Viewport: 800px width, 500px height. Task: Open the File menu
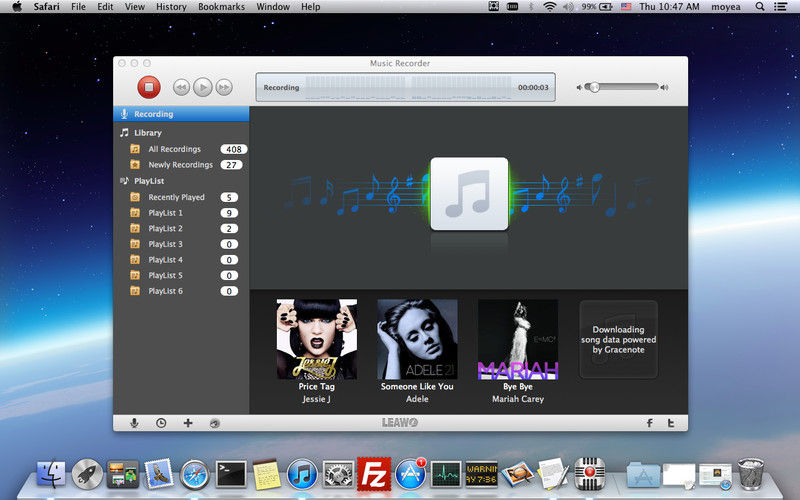pyautogui.click(x=78, y=7)
